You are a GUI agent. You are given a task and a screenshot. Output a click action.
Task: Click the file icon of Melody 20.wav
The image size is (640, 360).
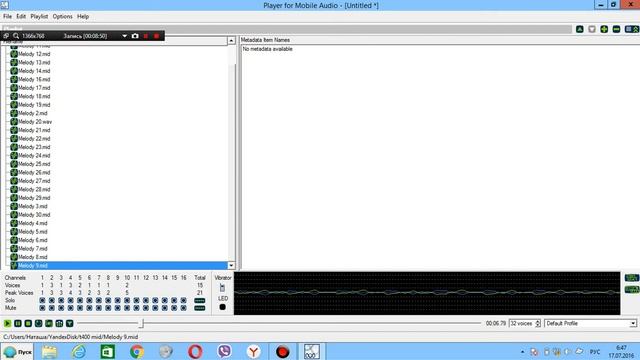[14, 122]
